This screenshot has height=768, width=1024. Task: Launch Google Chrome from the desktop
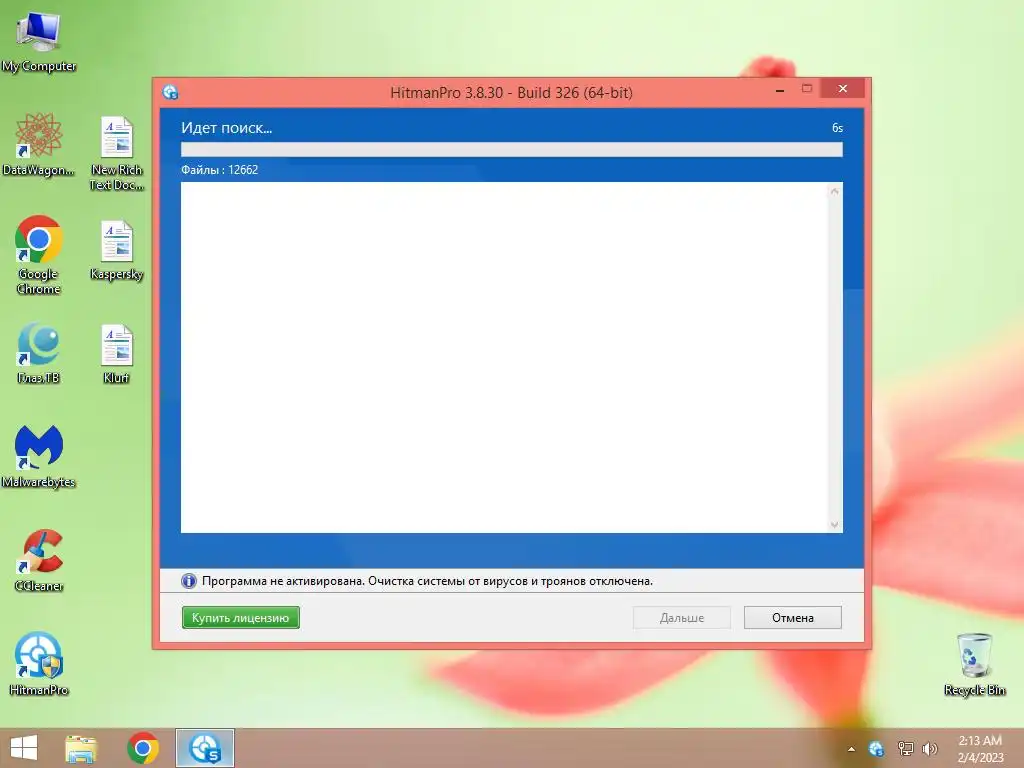click(39, 254)
